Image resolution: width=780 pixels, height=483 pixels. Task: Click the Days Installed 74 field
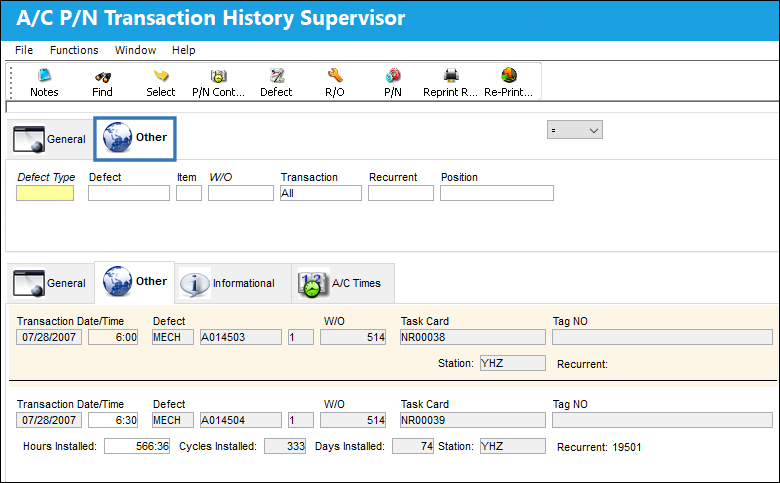413,446
